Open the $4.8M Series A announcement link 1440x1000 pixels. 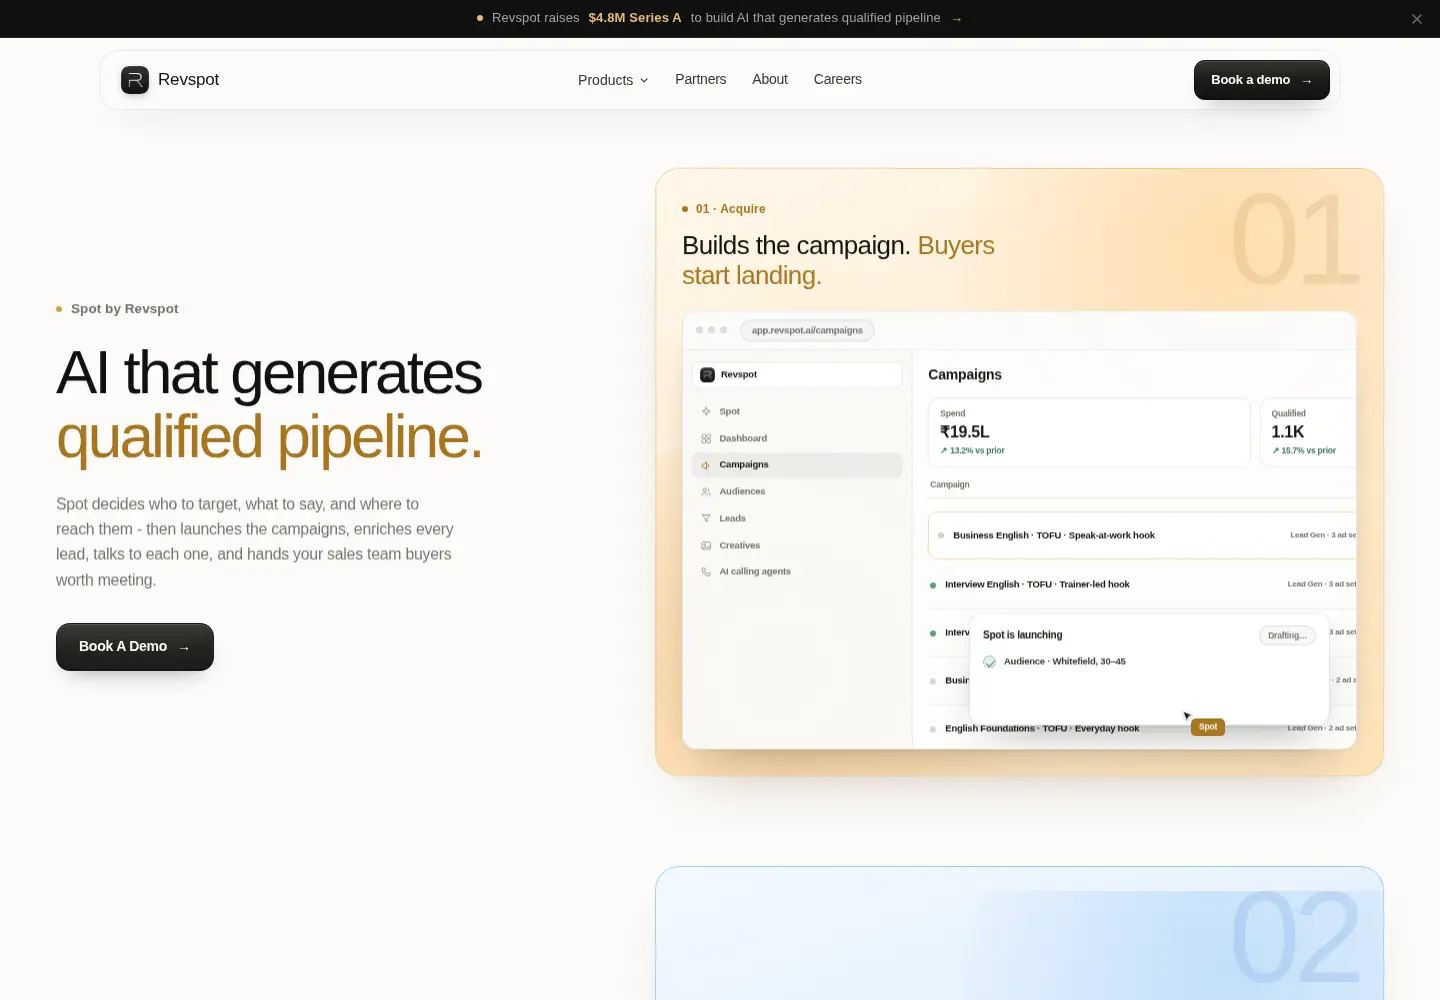tap(635, 18)
